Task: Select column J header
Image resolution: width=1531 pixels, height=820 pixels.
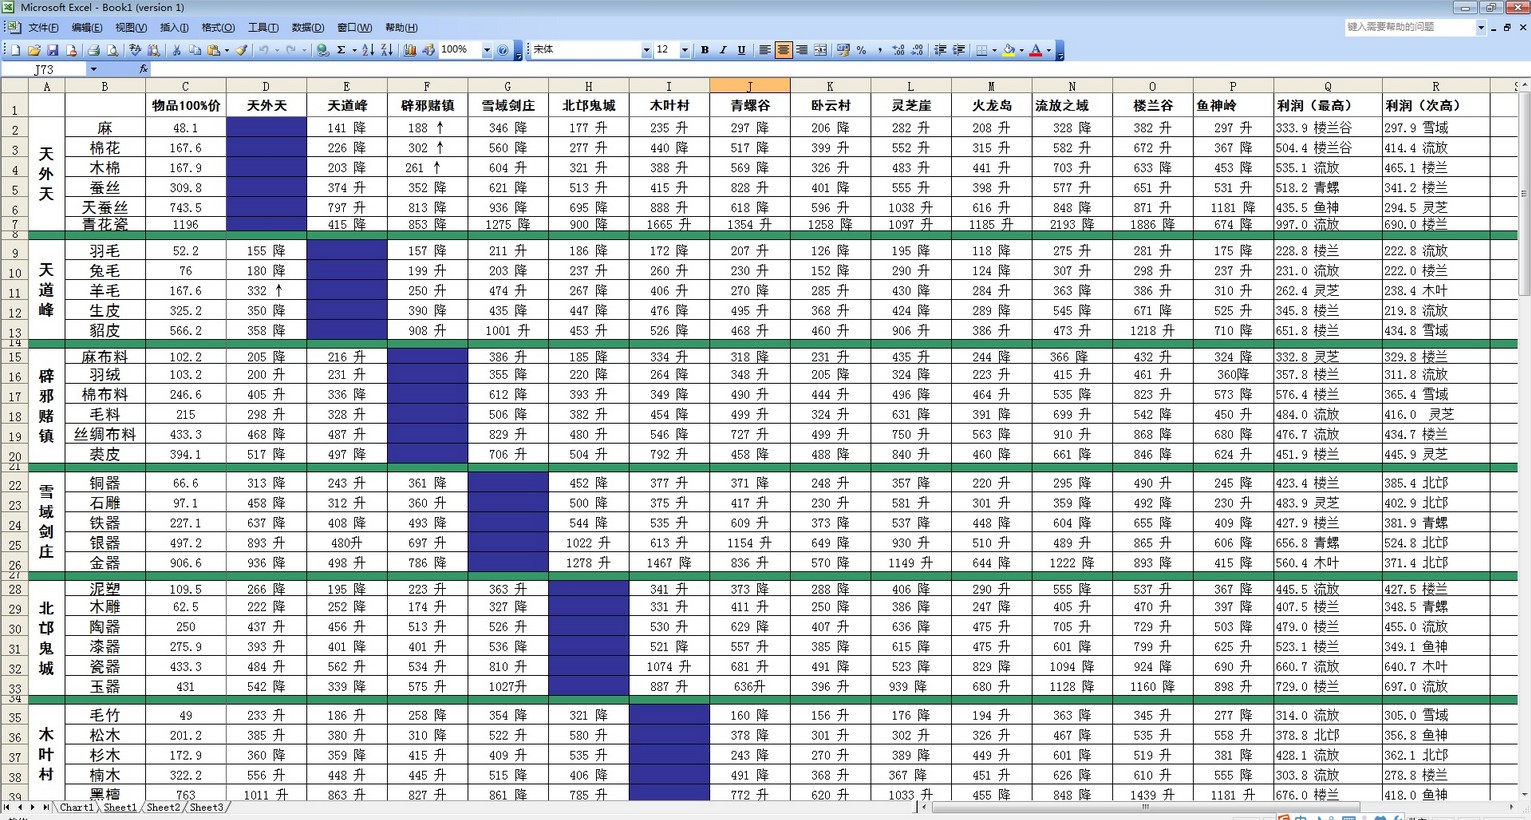Action: 749,86
